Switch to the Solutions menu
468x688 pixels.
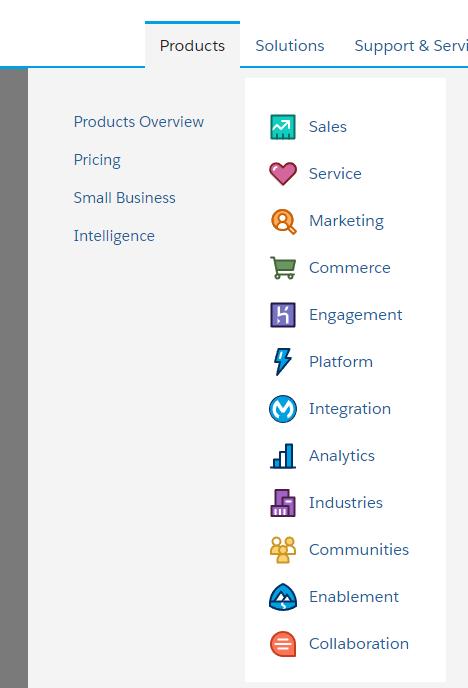pos(290,46)
